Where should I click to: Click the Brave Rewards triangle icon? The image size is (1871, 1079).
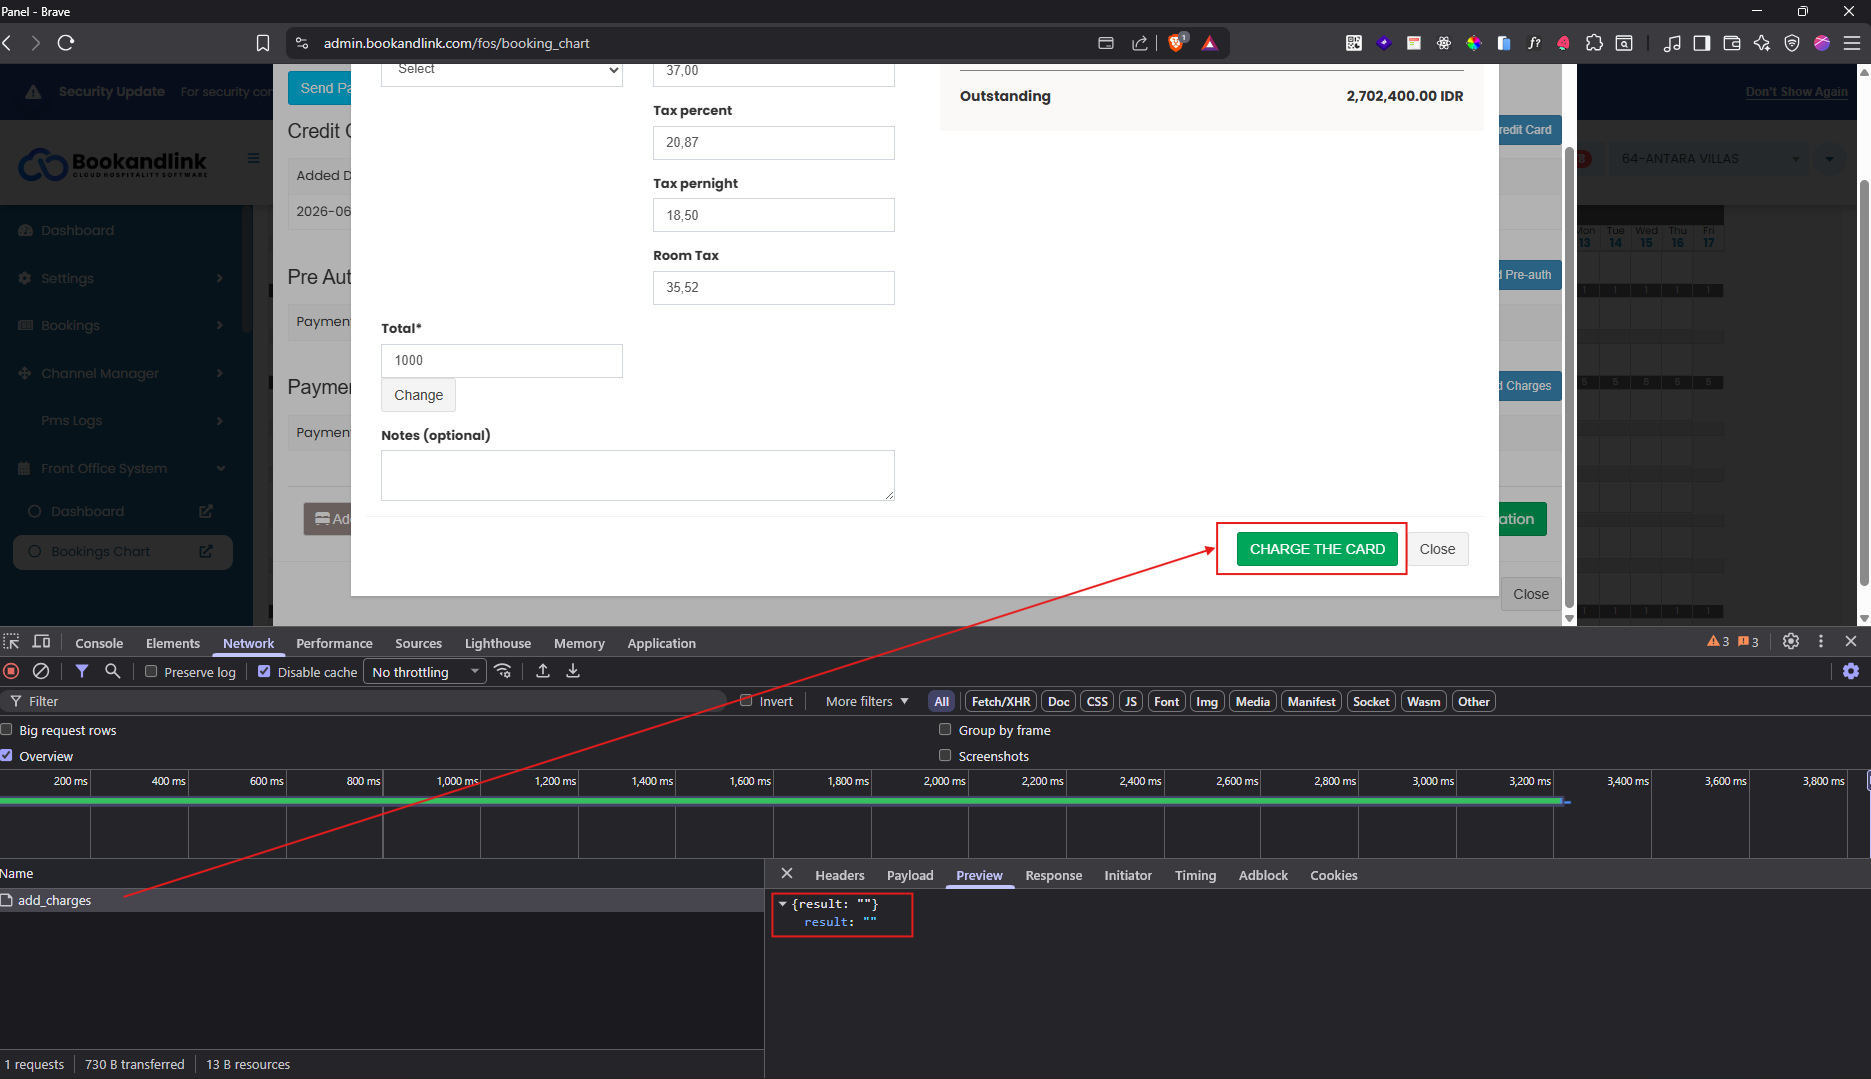[1210, 43]
